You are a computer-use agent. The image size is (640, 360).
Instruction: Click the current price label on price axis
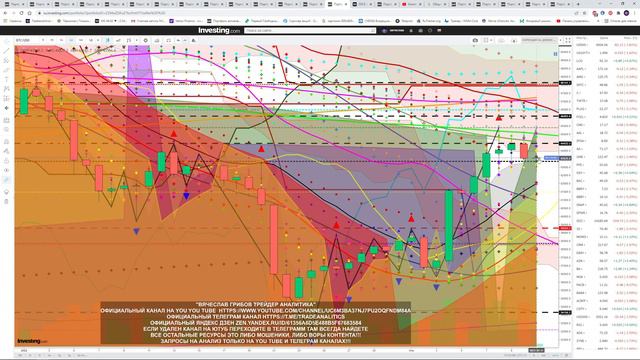click(x=565, y=158)
